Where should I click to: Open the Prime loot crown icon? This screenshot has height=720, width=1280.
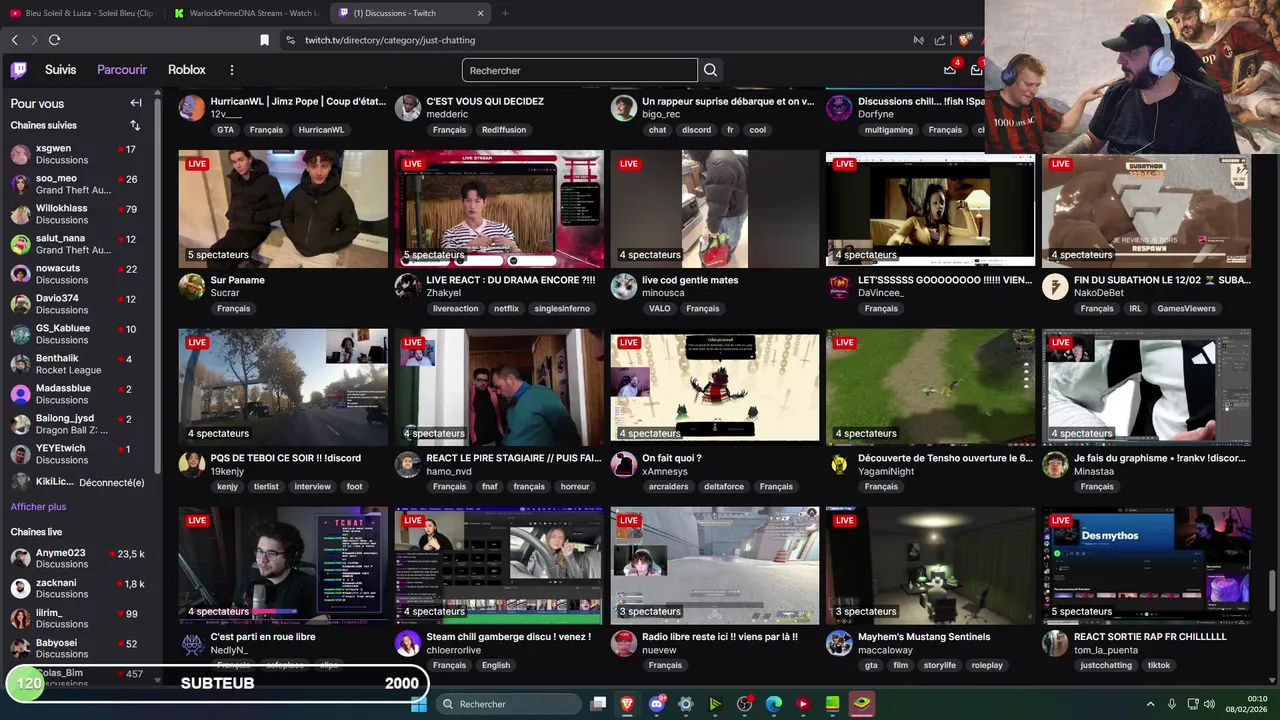(x=950, y=70)
